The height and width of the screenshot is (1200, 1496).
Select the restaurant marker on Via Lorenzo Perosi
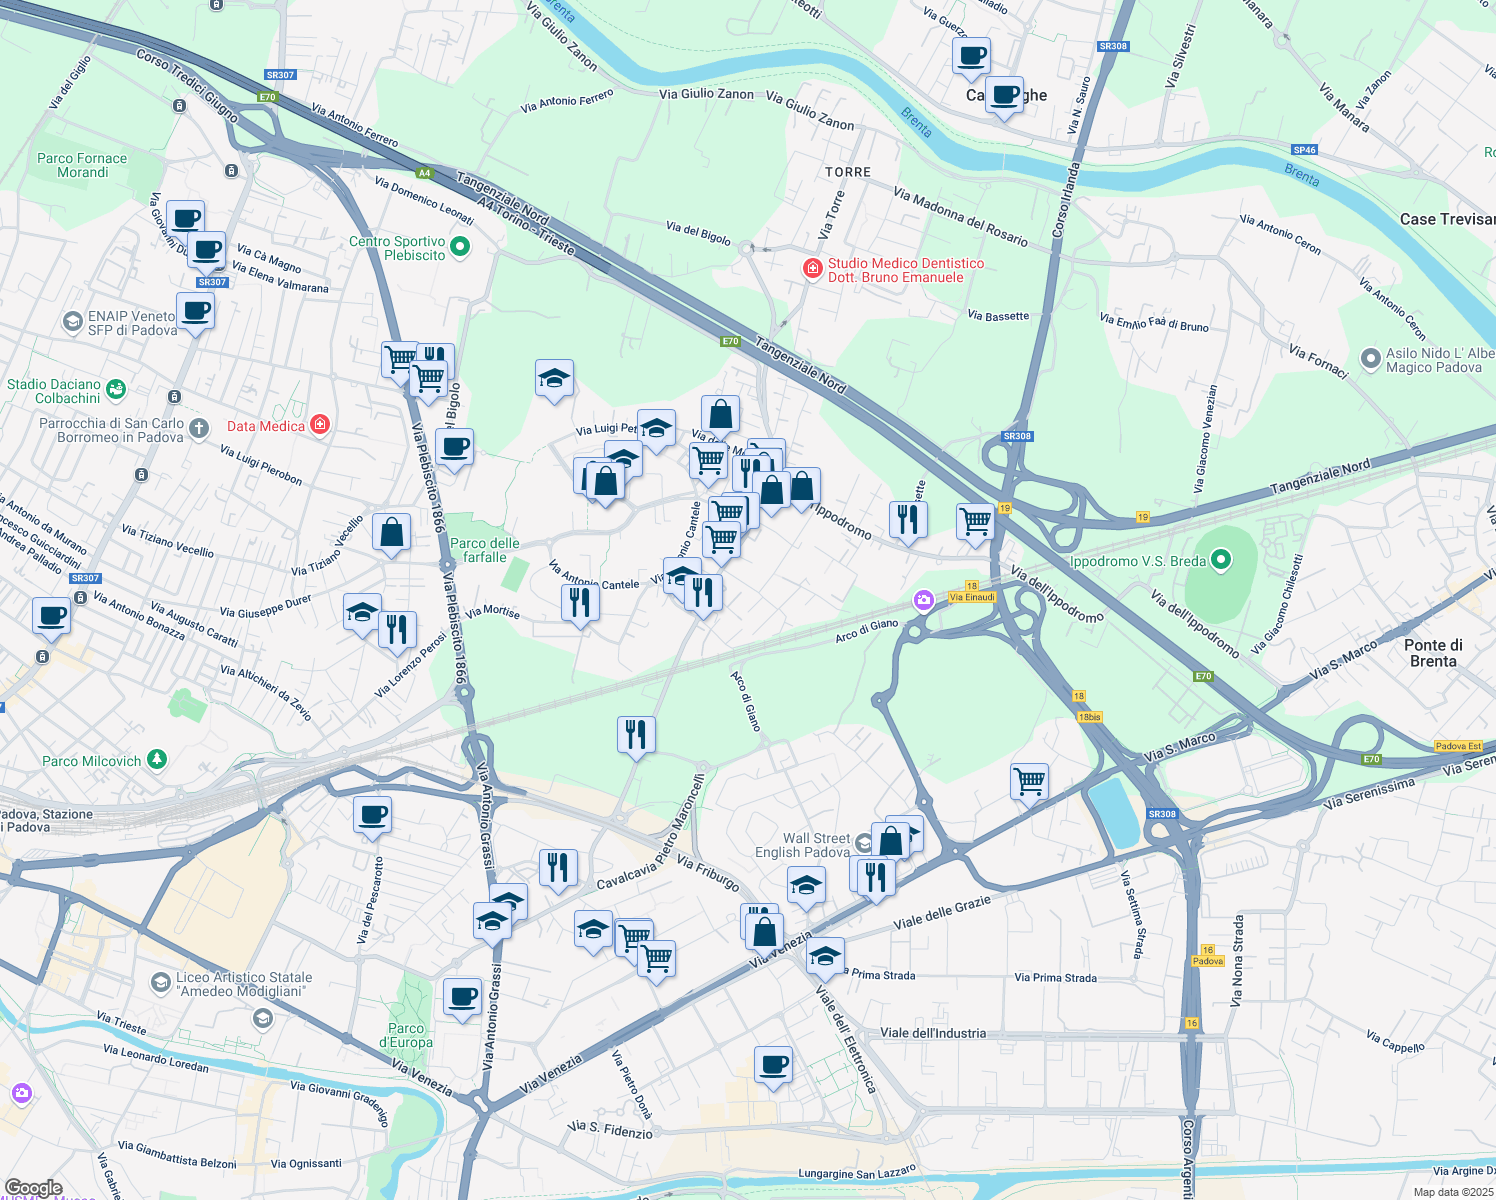point(397,631)
